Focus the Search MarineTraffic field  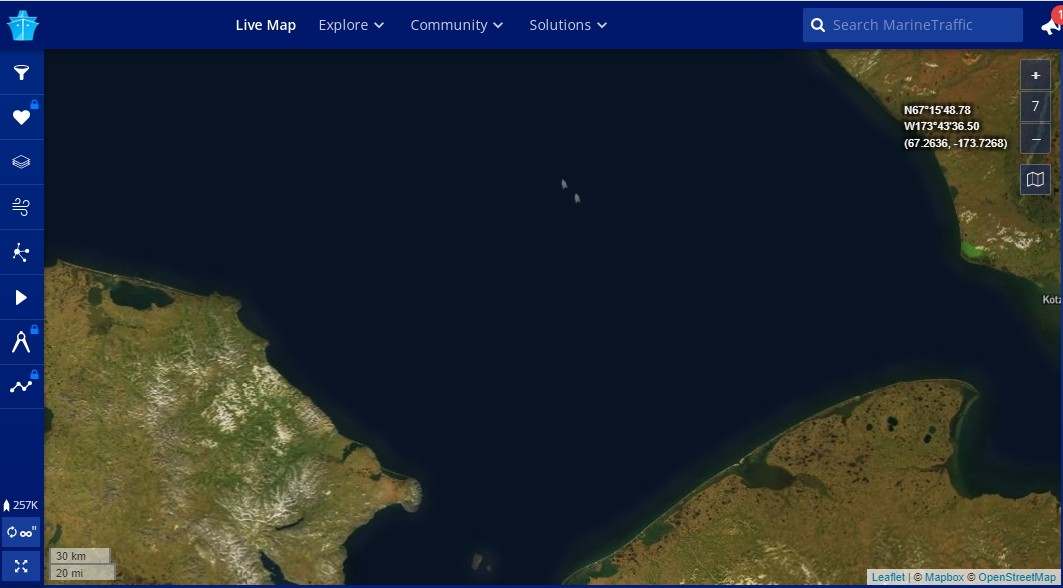pyautogui.click(x=920, y=25)
